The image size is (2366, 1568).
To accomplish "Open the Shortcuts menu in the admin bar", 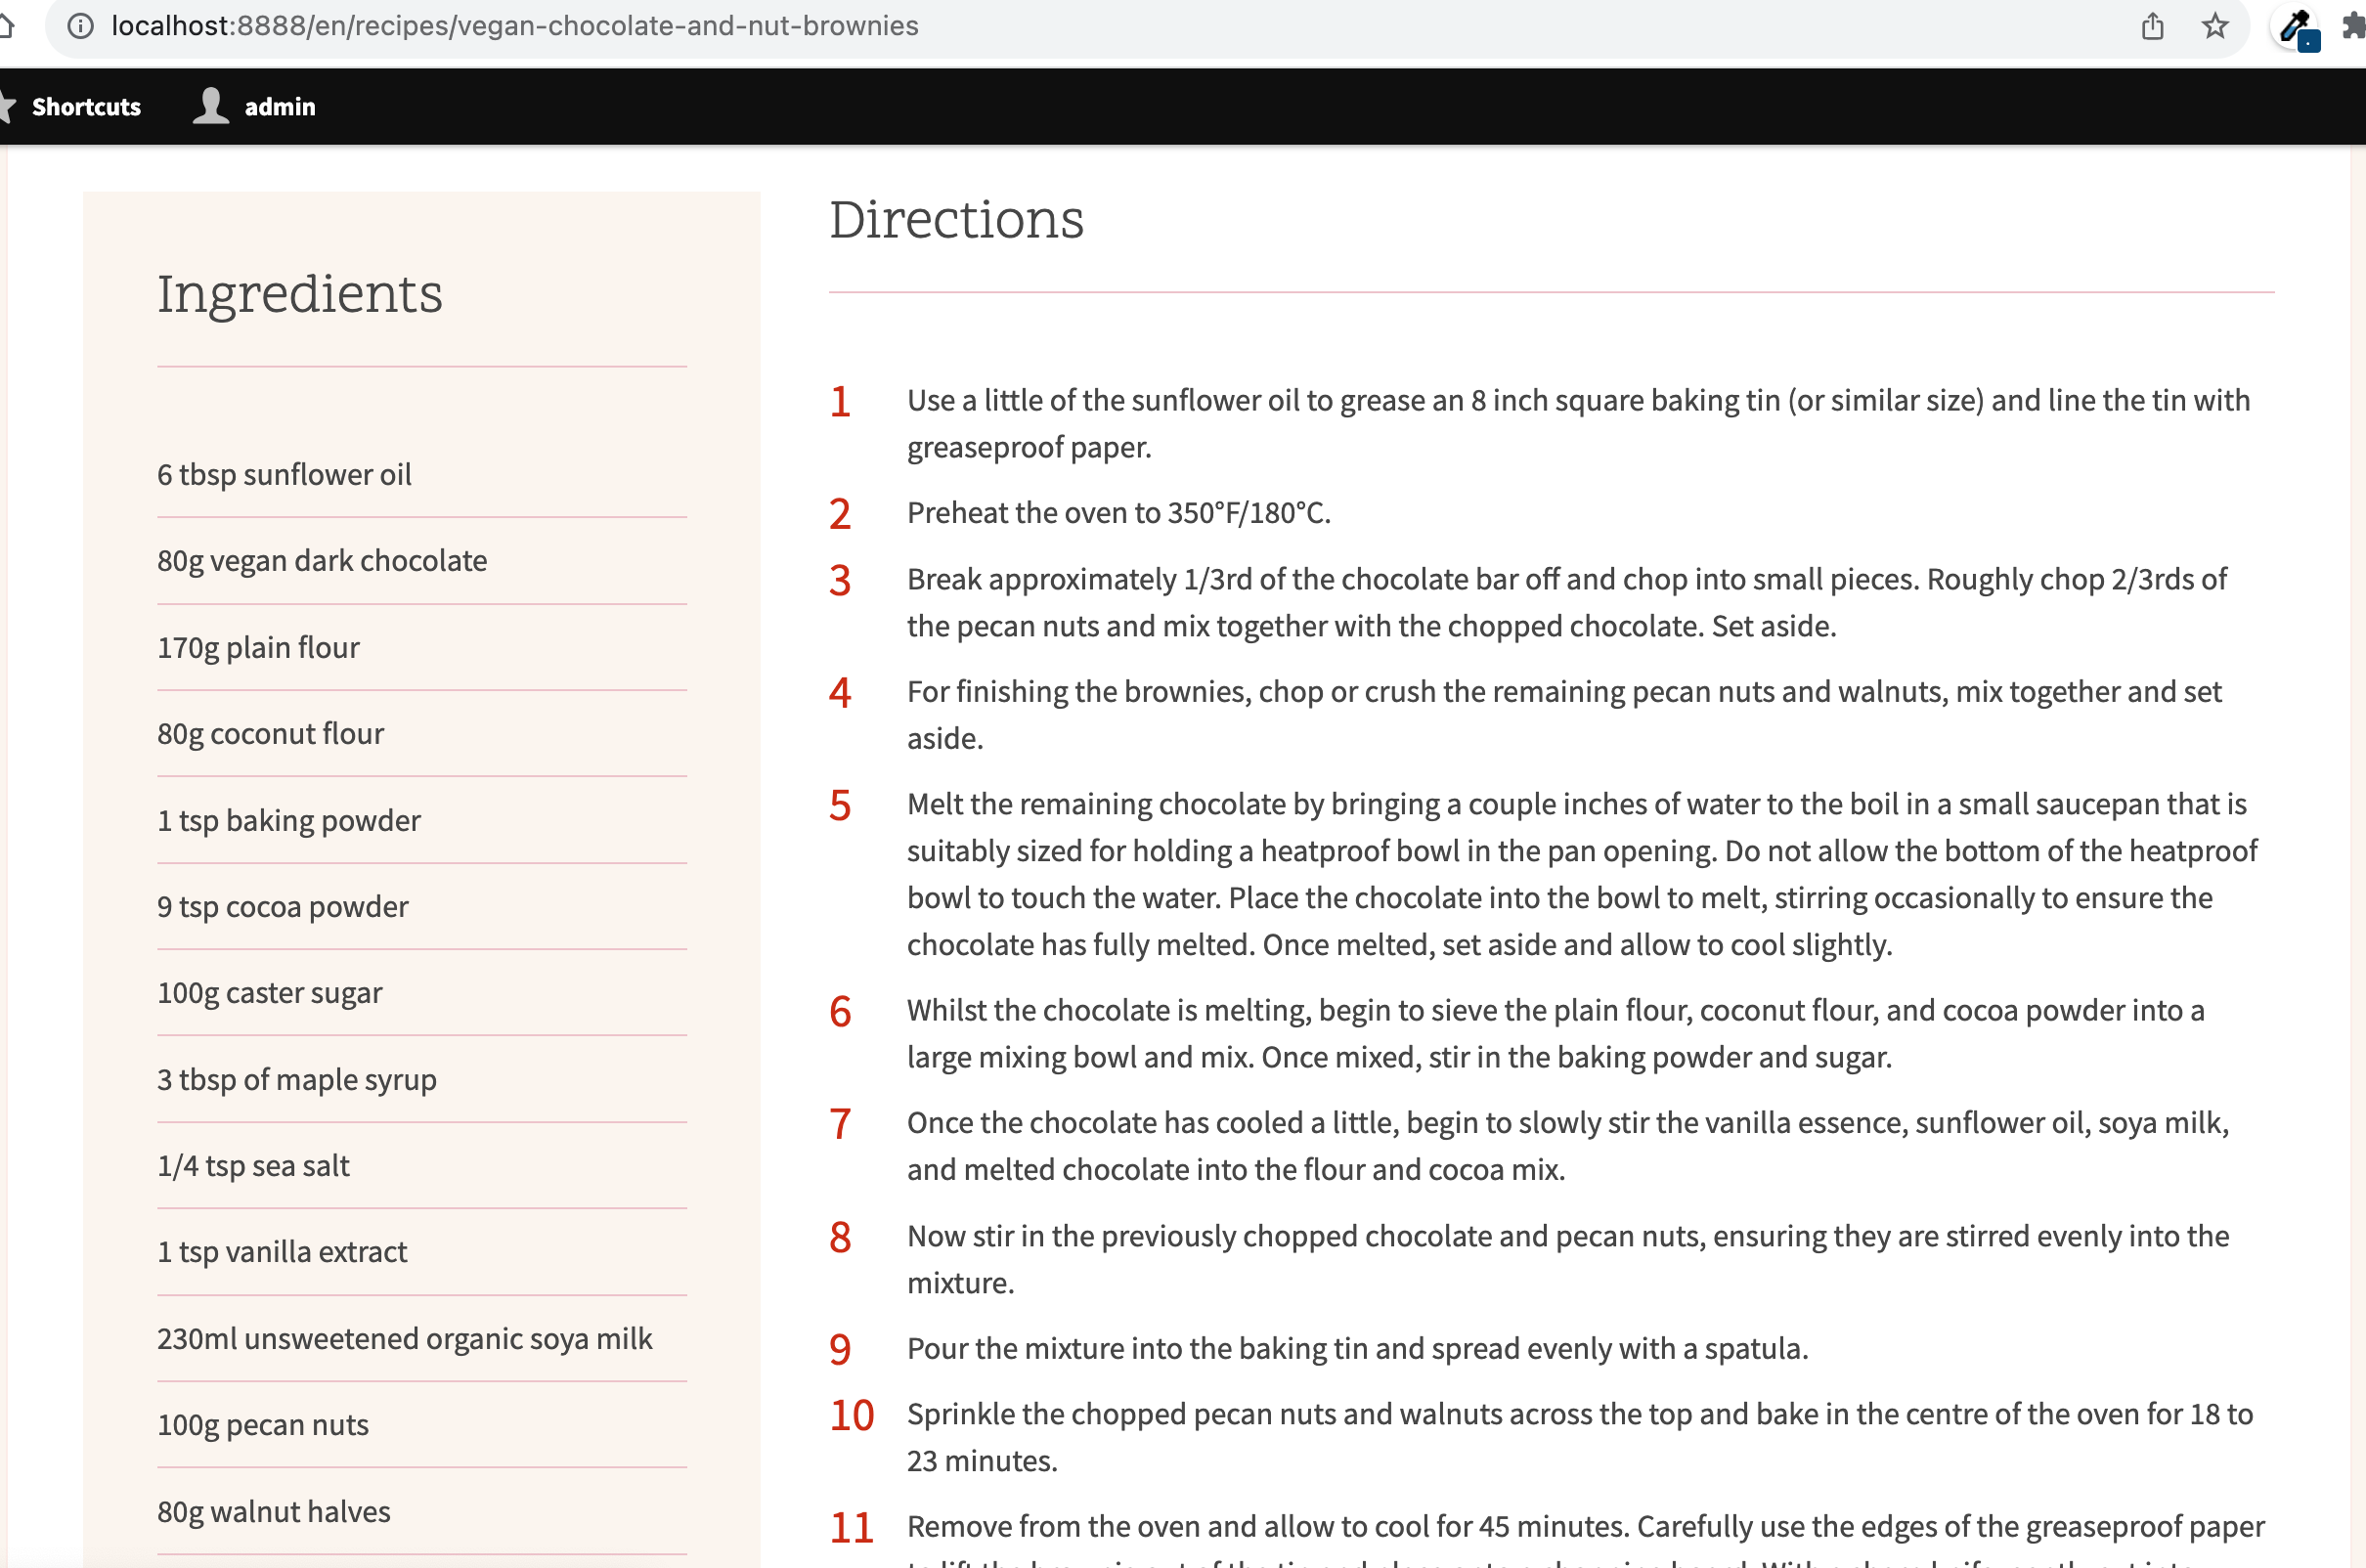I will point(87,106).
